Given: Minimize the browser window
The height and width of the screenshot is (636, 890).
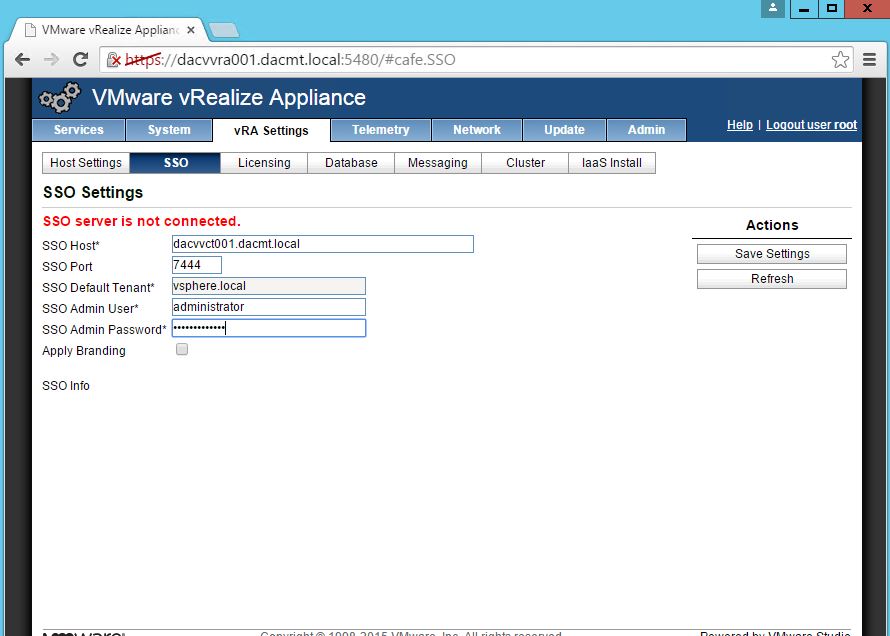Looking at the screenshot, I should [x=804, y=8].
